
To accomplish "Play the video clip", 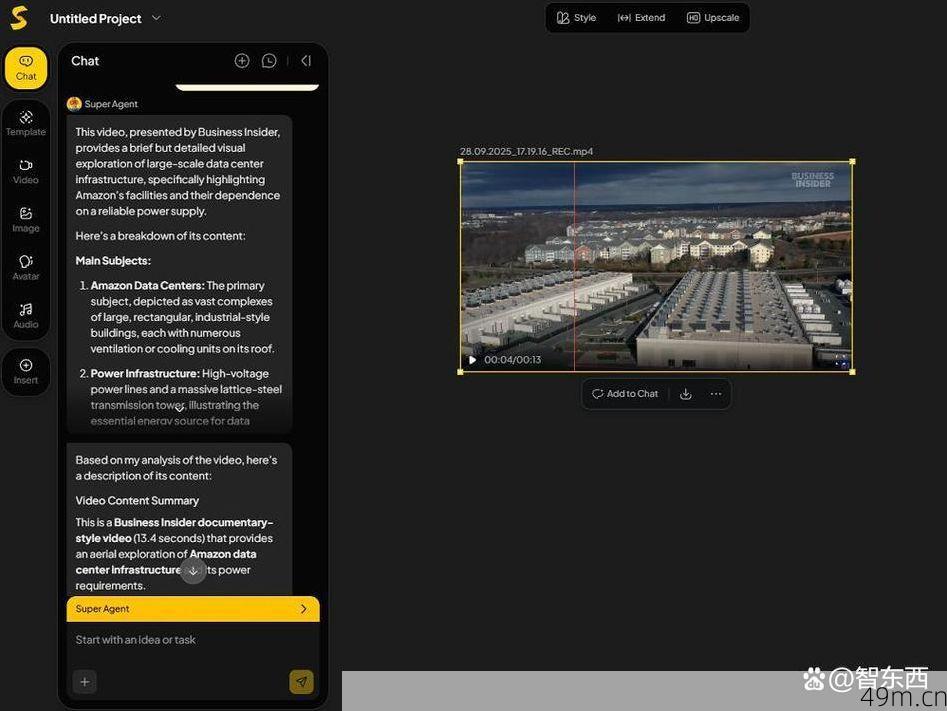I will [472, 360].
